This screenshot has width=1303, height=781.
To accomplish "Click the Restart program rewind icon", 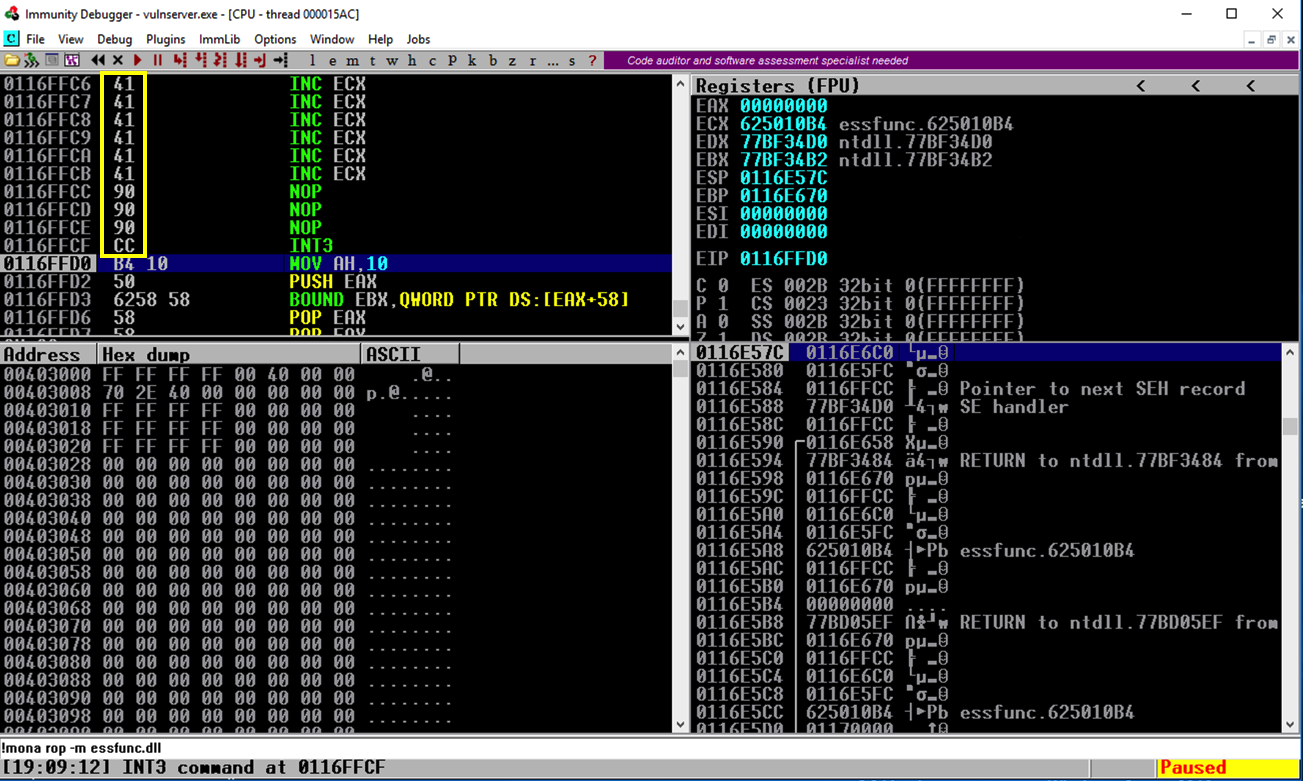I will pyautogui.click(x=98, y=61).
